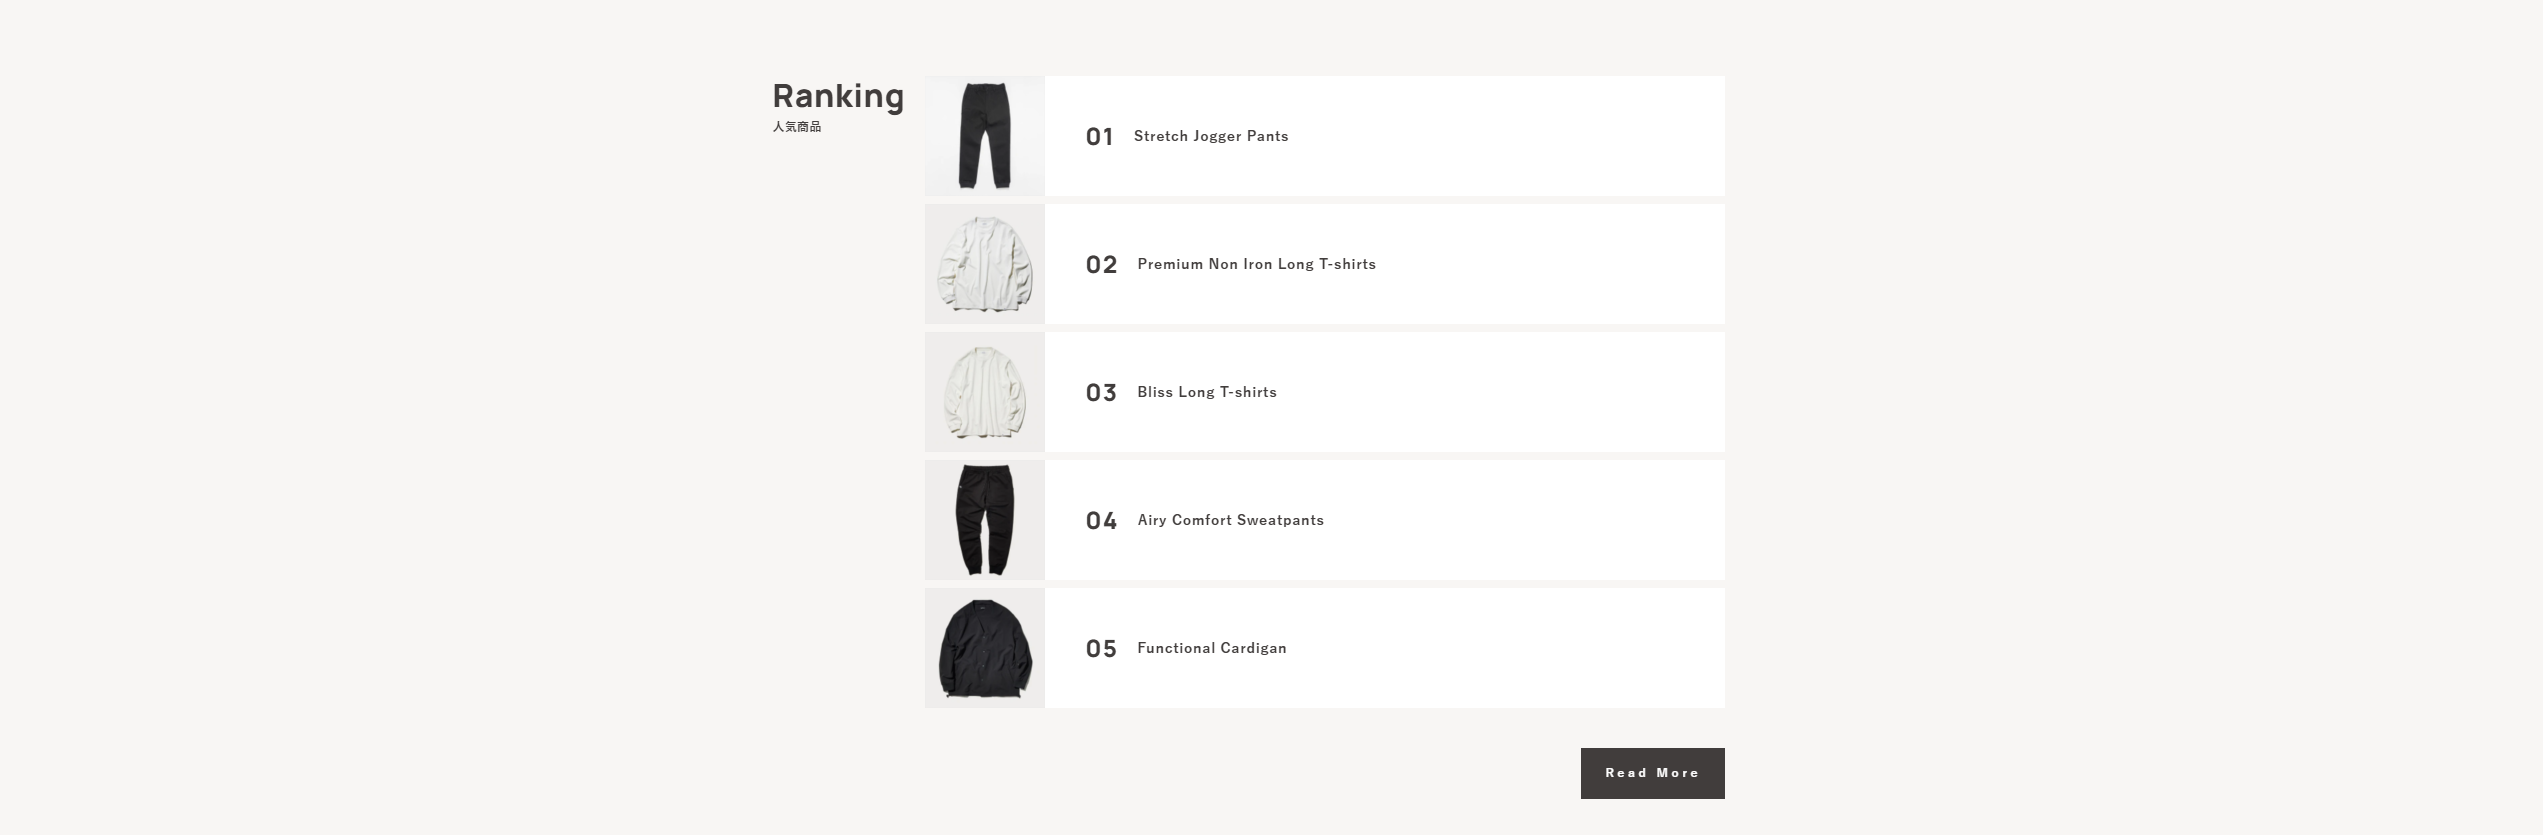Select the Bliss Long T-shirts product photo

pyautogui.click(x=984, y=392)
